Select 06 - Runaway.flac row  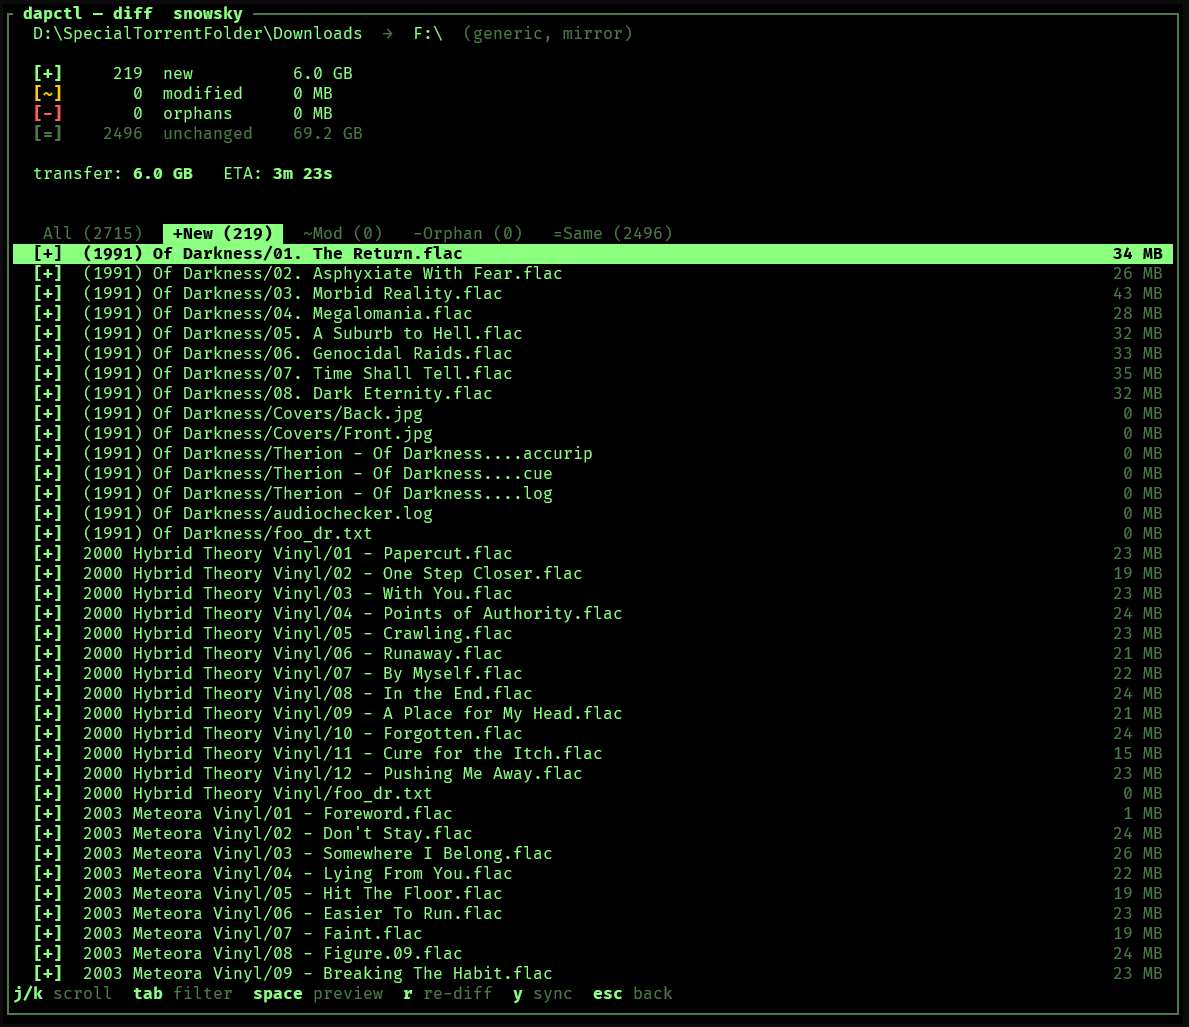click(593, 654)
